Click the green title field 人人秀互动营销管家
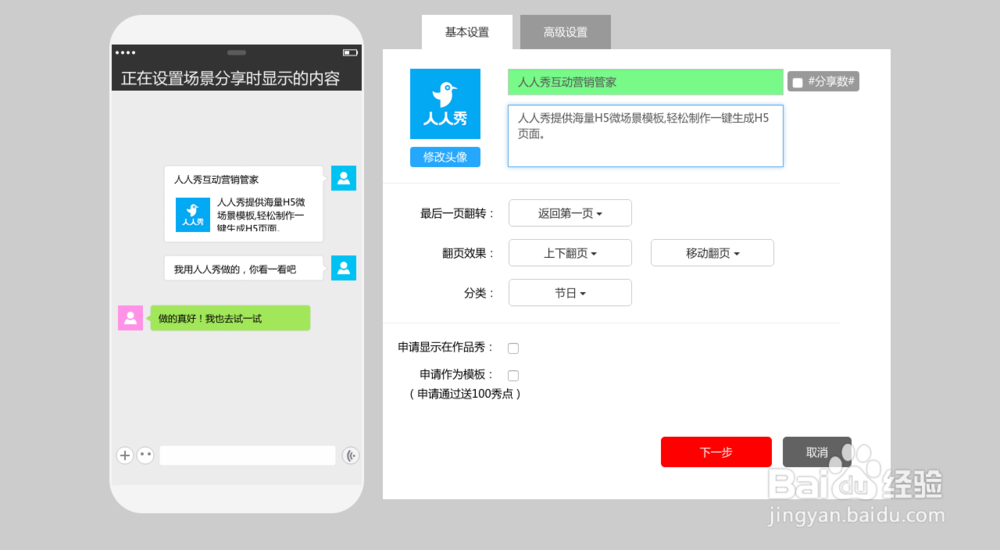The width and height of the screenshot is (1000, 550). click(x=645, y=82)
